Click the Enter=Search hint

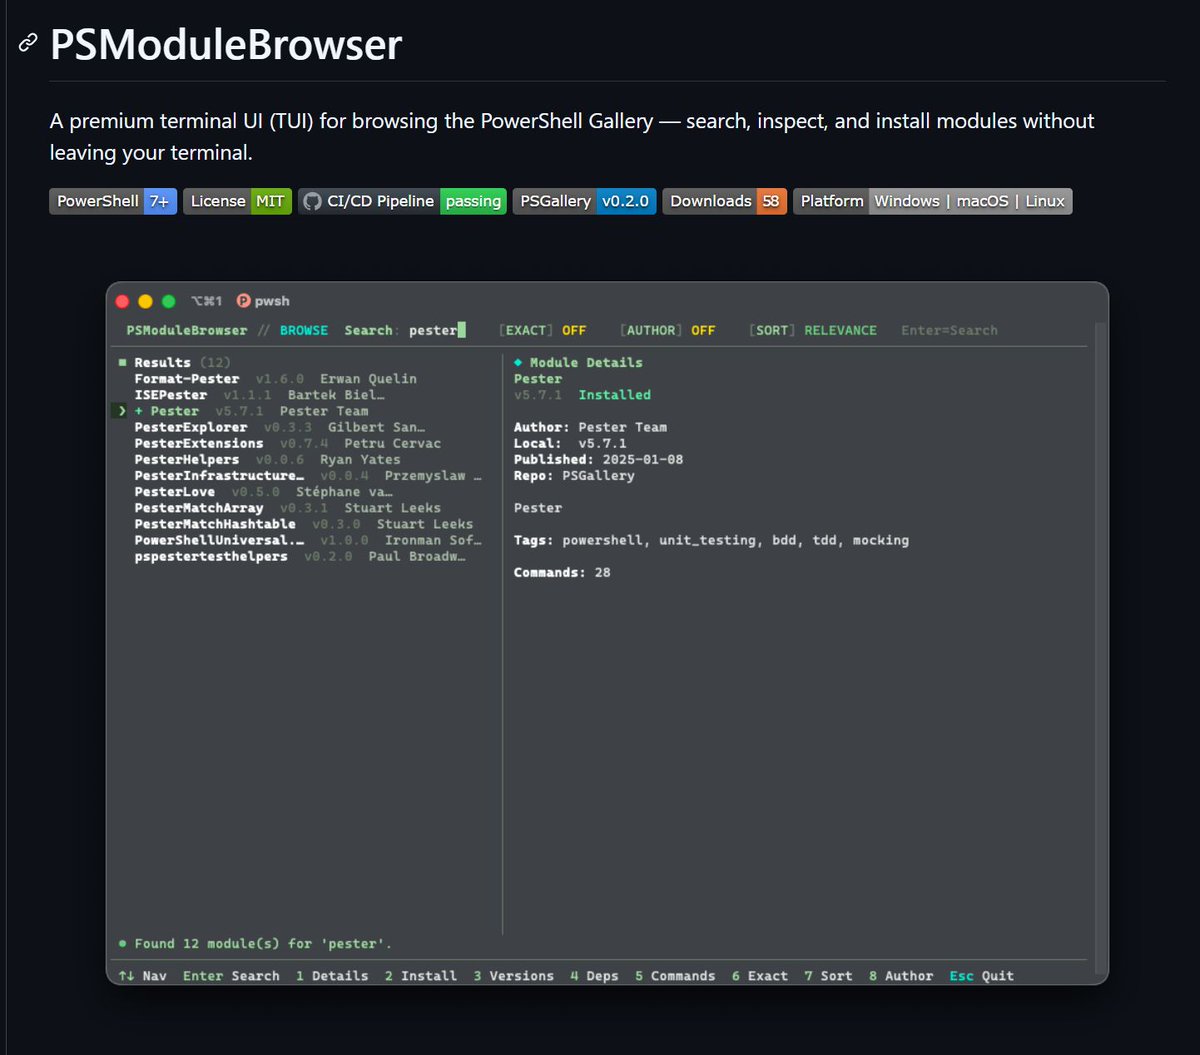(x=949, y=330)
